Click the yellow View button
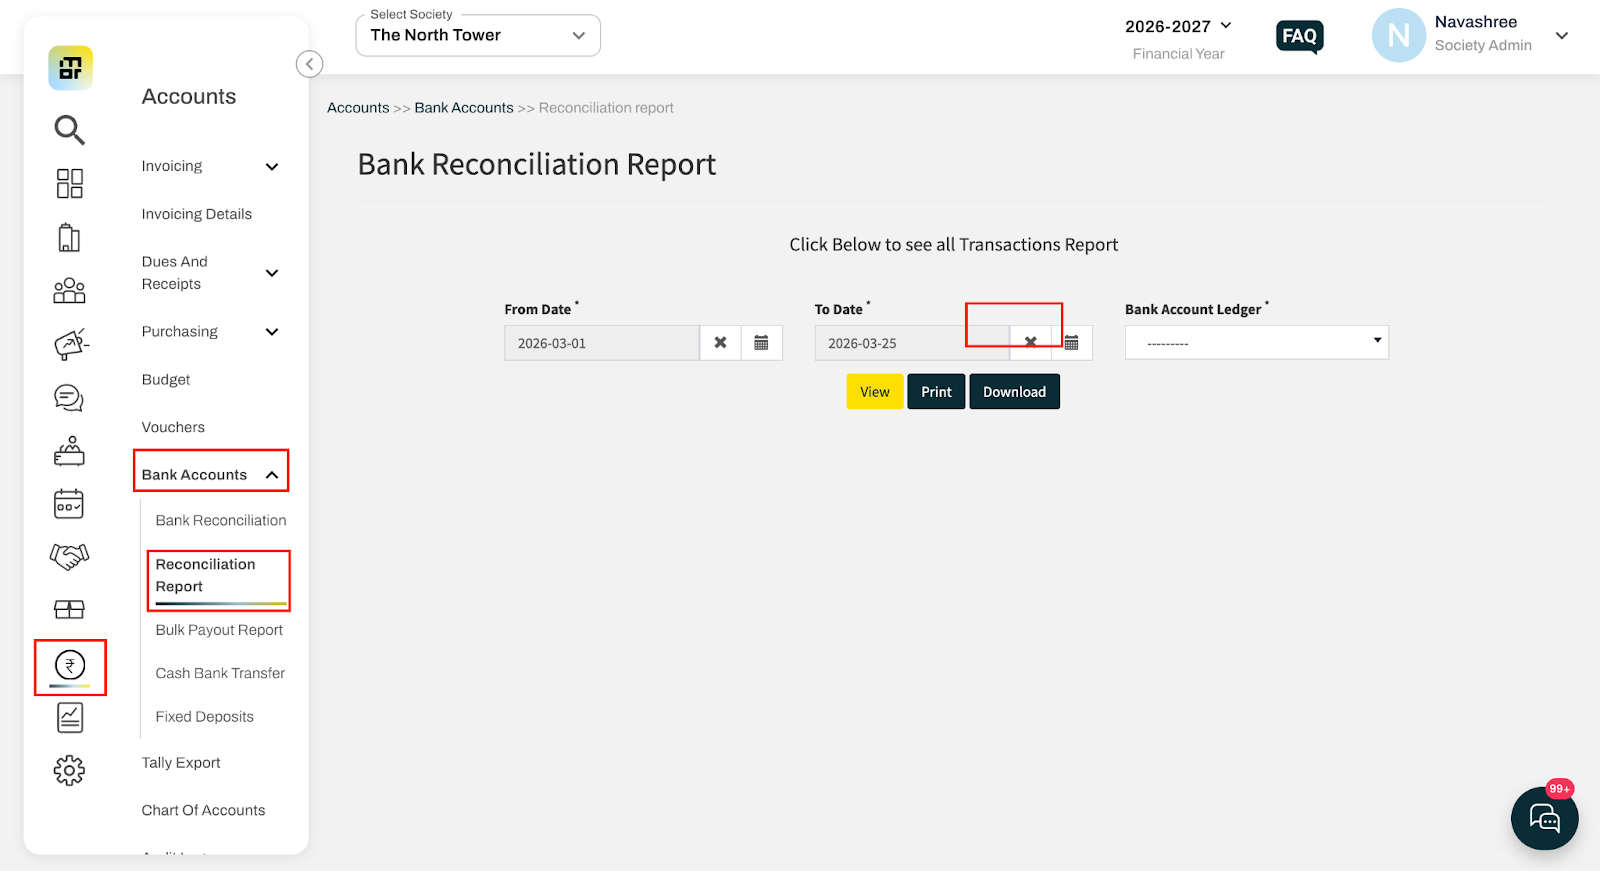This screenshot has width=1600, height=871. tap(875, 392)
